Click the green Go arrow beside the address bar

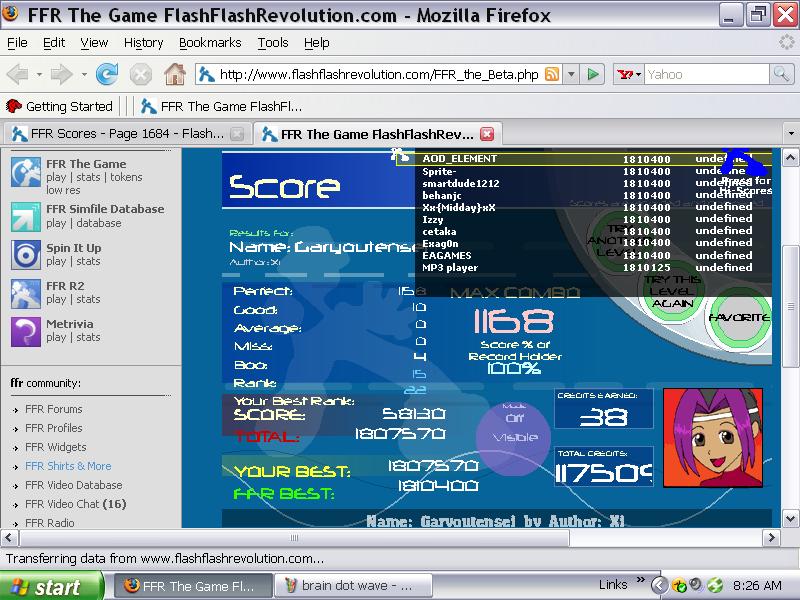click(592, 74)
